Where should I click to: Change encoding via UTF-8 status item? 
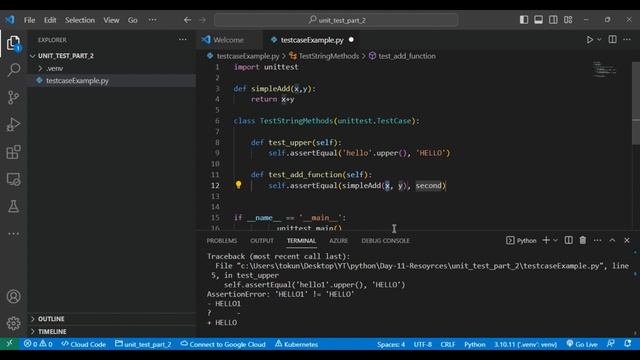[422, 344]
